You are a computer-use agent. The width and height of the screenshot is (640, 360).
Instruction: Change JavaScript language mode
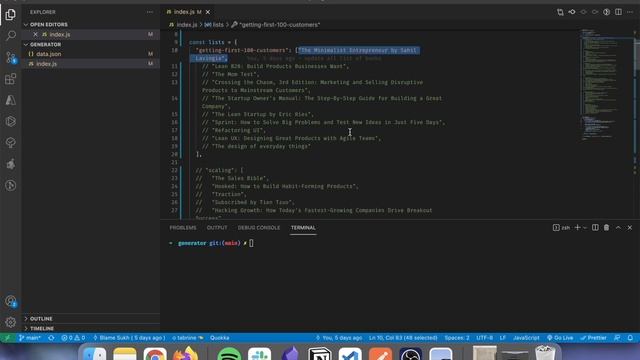526,338
